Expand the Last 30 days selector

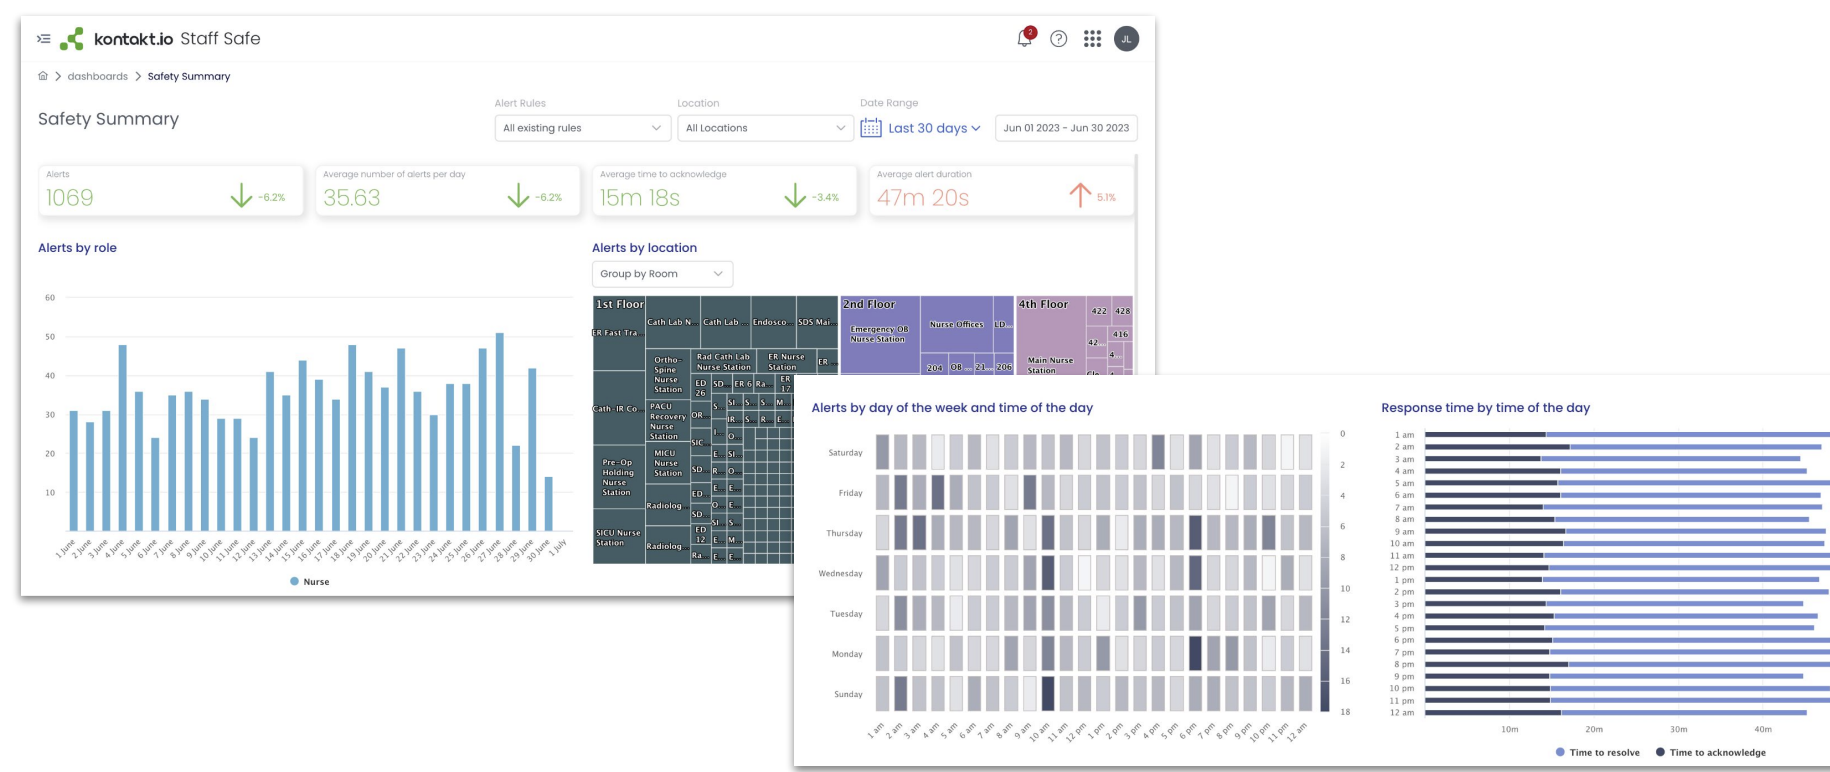click(934, 128)
